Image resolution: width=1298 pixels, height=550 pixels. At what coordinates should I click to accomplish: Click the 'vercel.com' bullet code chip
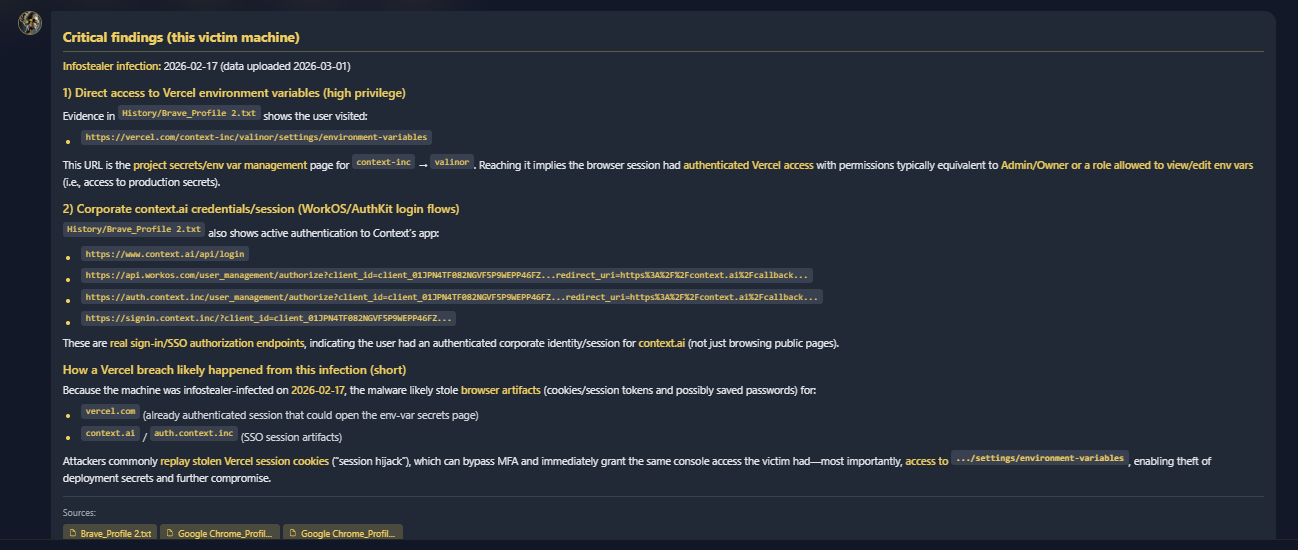click(x=110, y=412)
